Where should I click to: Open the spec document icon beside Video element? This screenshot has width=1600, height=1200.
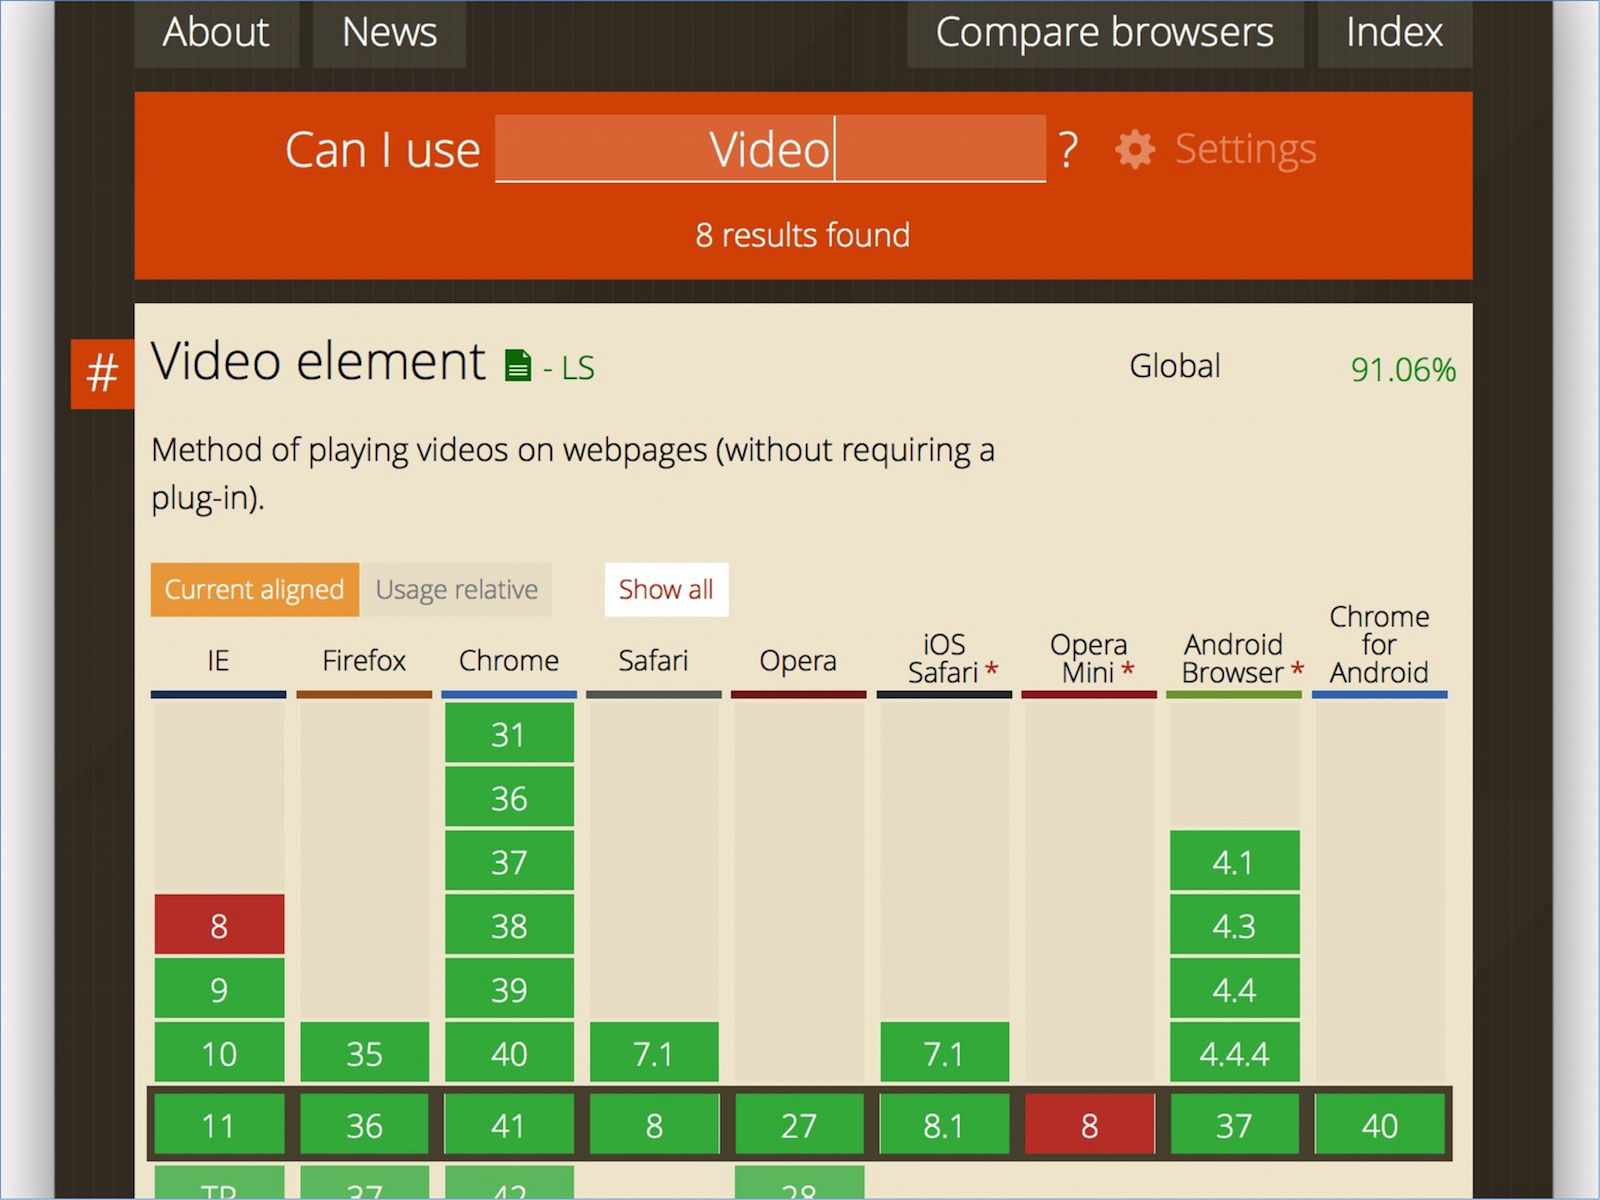518,365
